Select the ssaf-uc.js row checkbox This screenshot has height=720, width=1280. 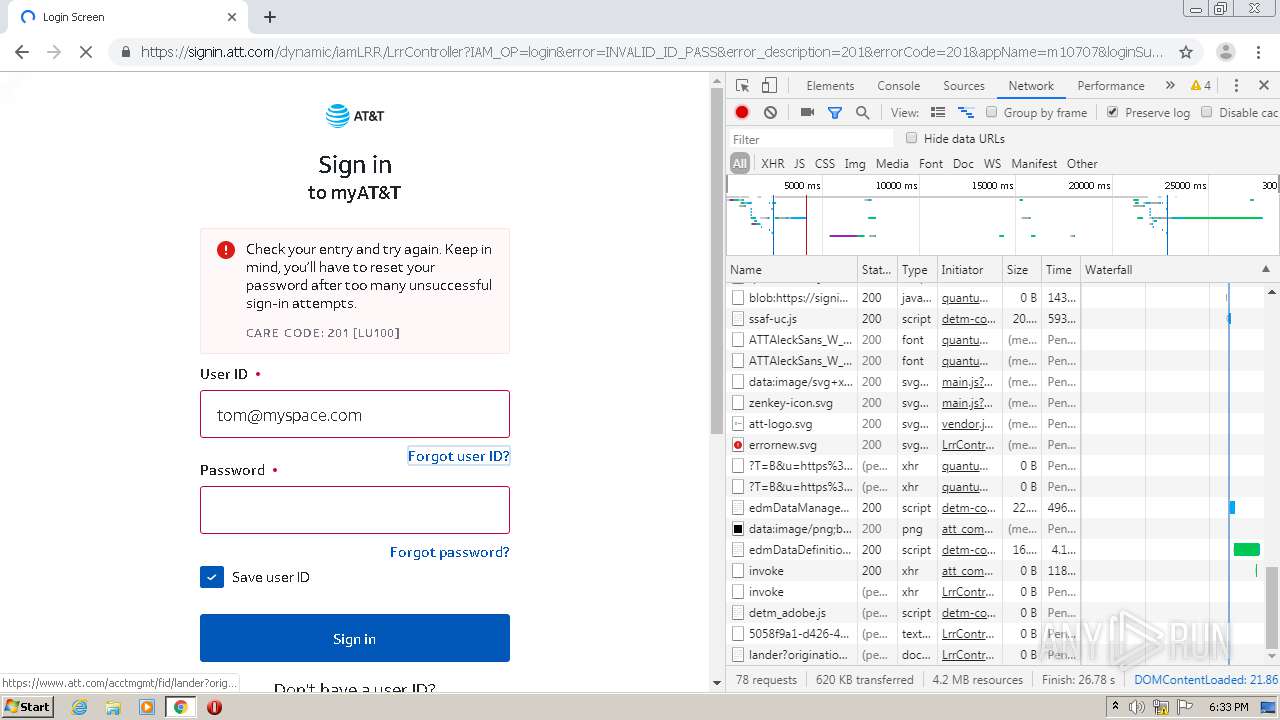pyautogui.click(x=738, y=319)
